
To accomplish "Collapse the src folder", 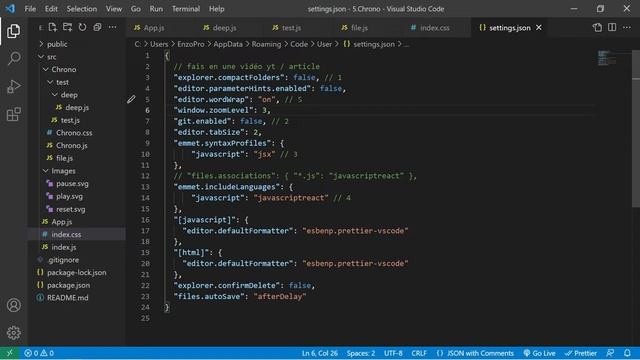I will [77, 57].
